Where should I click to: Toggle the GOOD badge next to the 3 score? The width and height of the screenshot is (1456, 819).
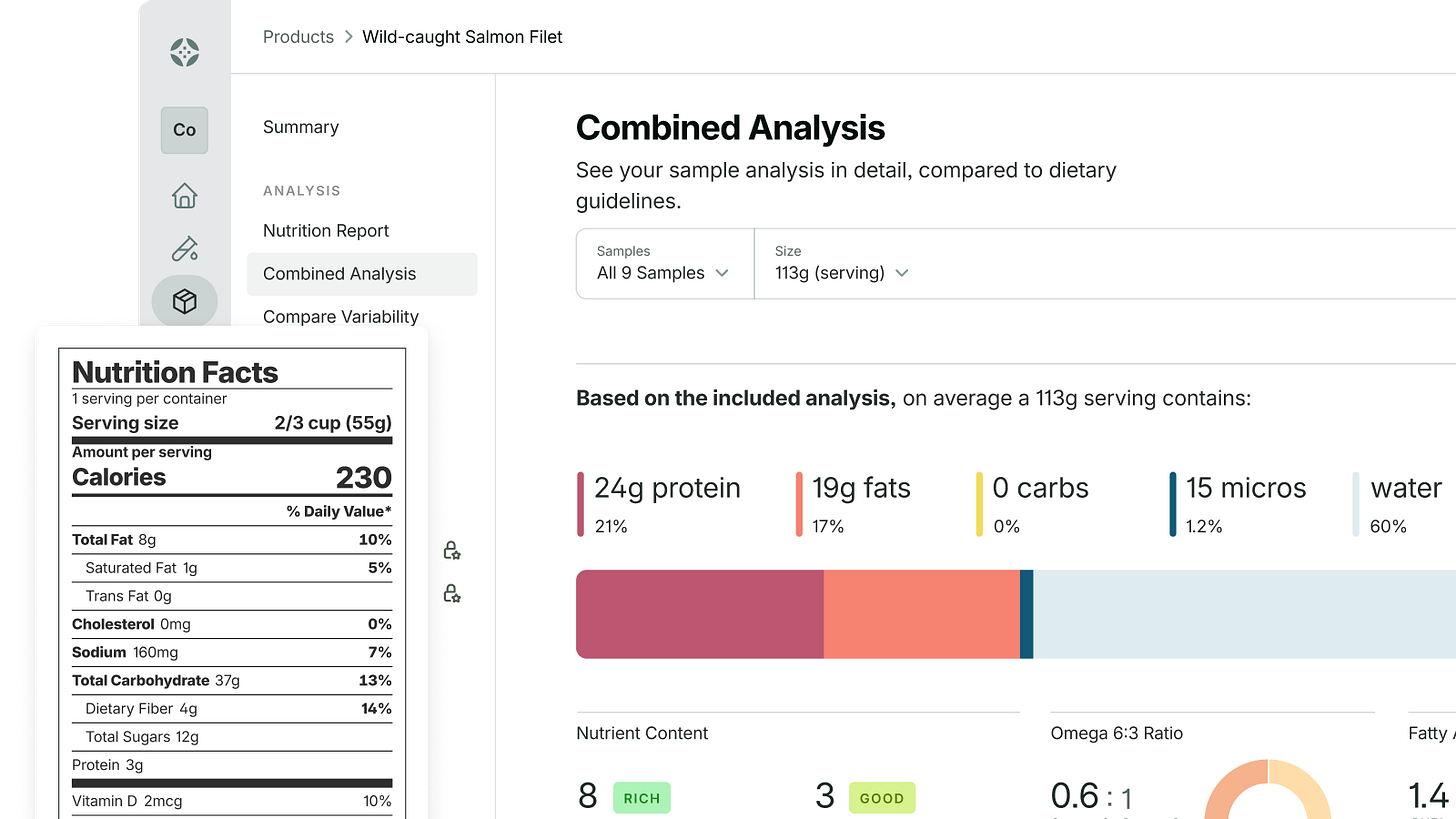coord(882,798)
